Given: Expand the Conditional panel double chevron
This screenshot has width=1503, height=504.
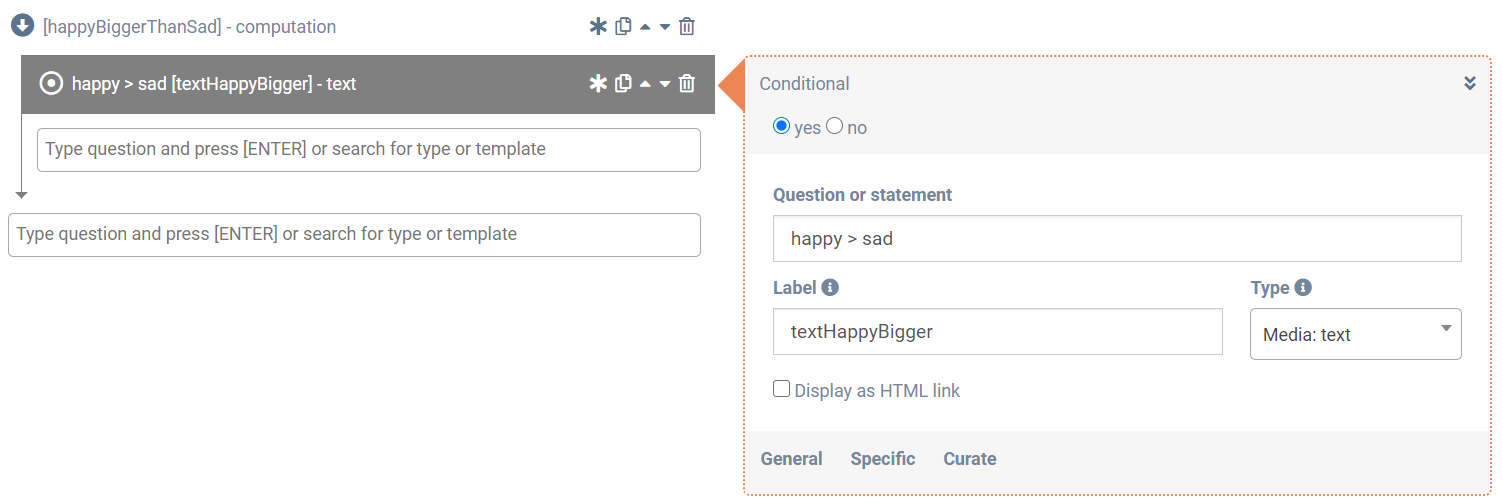Looking at the screenshot, I should [x=1469, y=84].
